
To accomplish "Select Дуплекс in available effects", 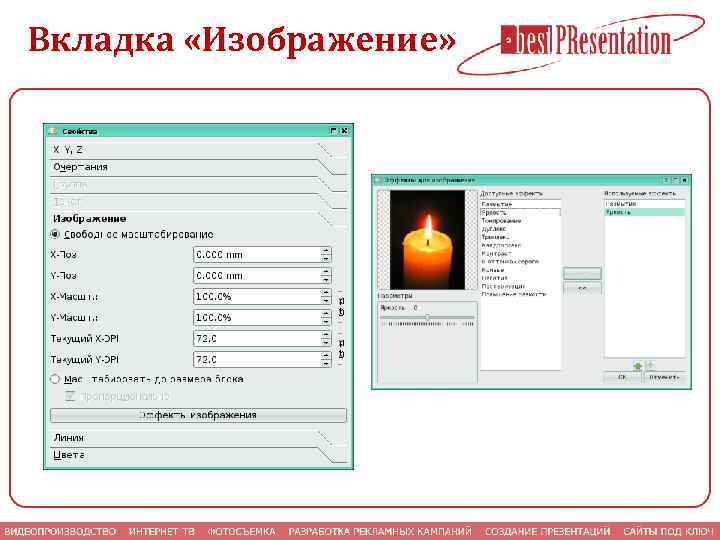I will click(x=520, y=229).
